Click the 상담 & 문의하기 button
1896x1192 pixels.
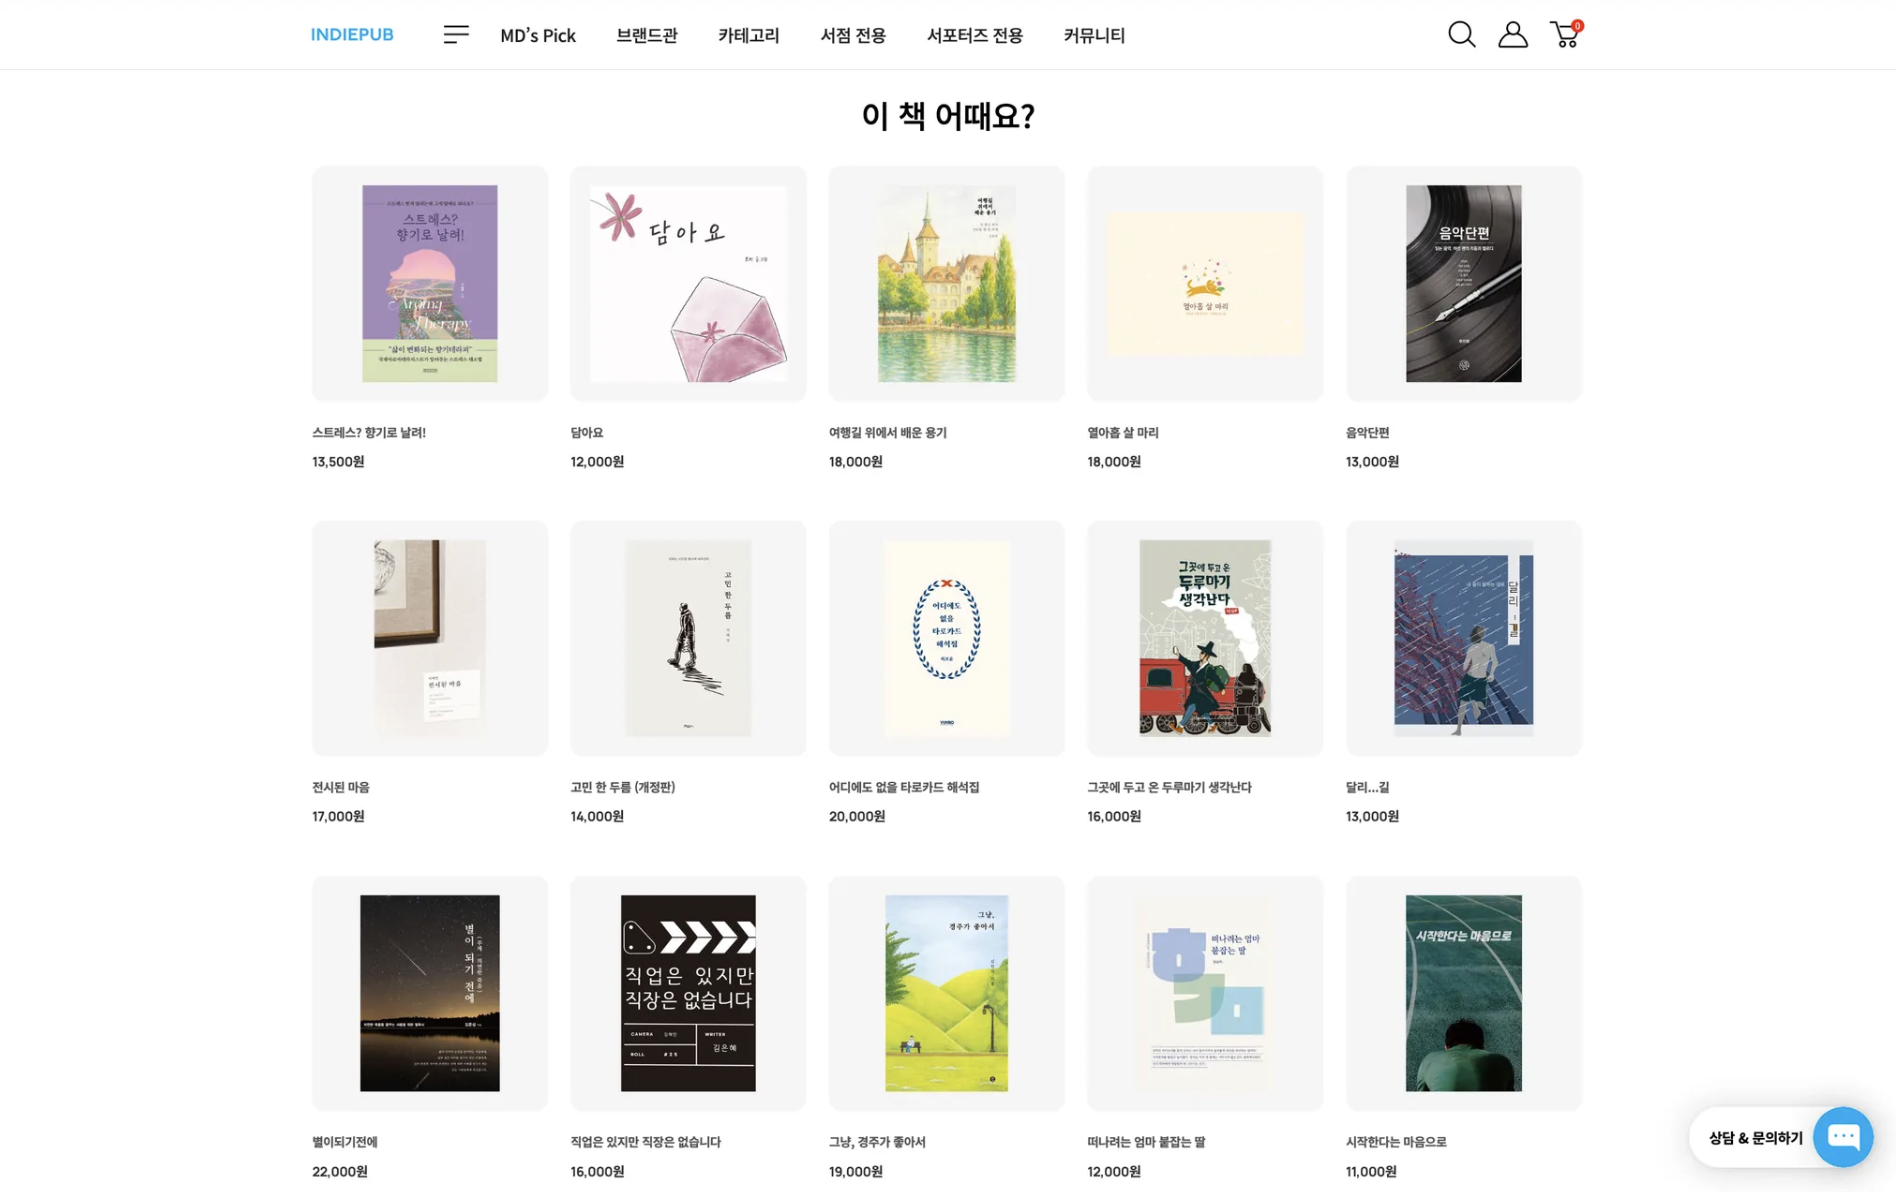[x=1755, y=1137]
